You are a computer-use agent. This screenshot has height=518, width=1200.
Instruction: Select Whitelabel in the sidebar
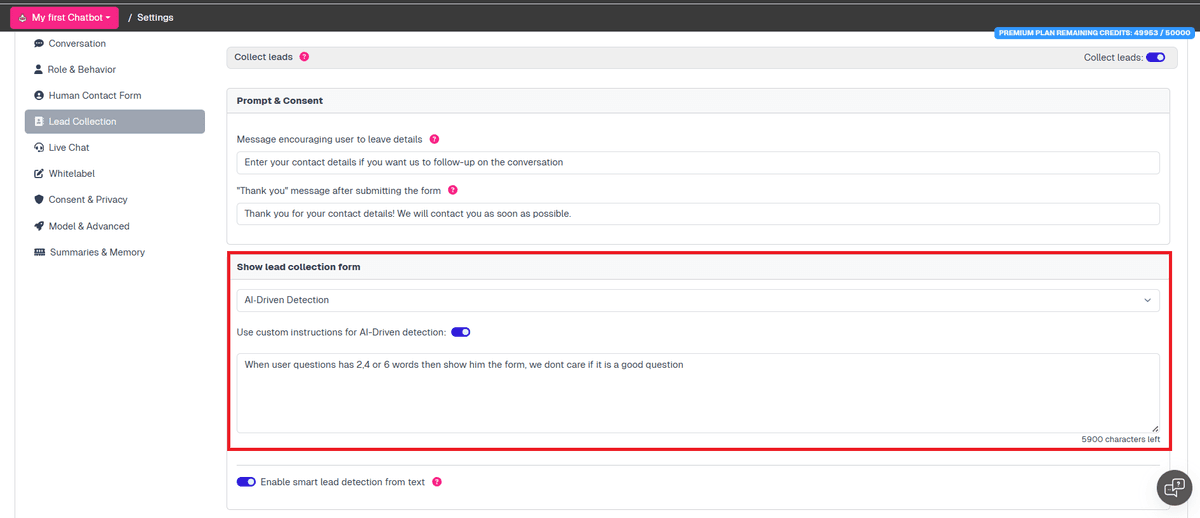70,174
